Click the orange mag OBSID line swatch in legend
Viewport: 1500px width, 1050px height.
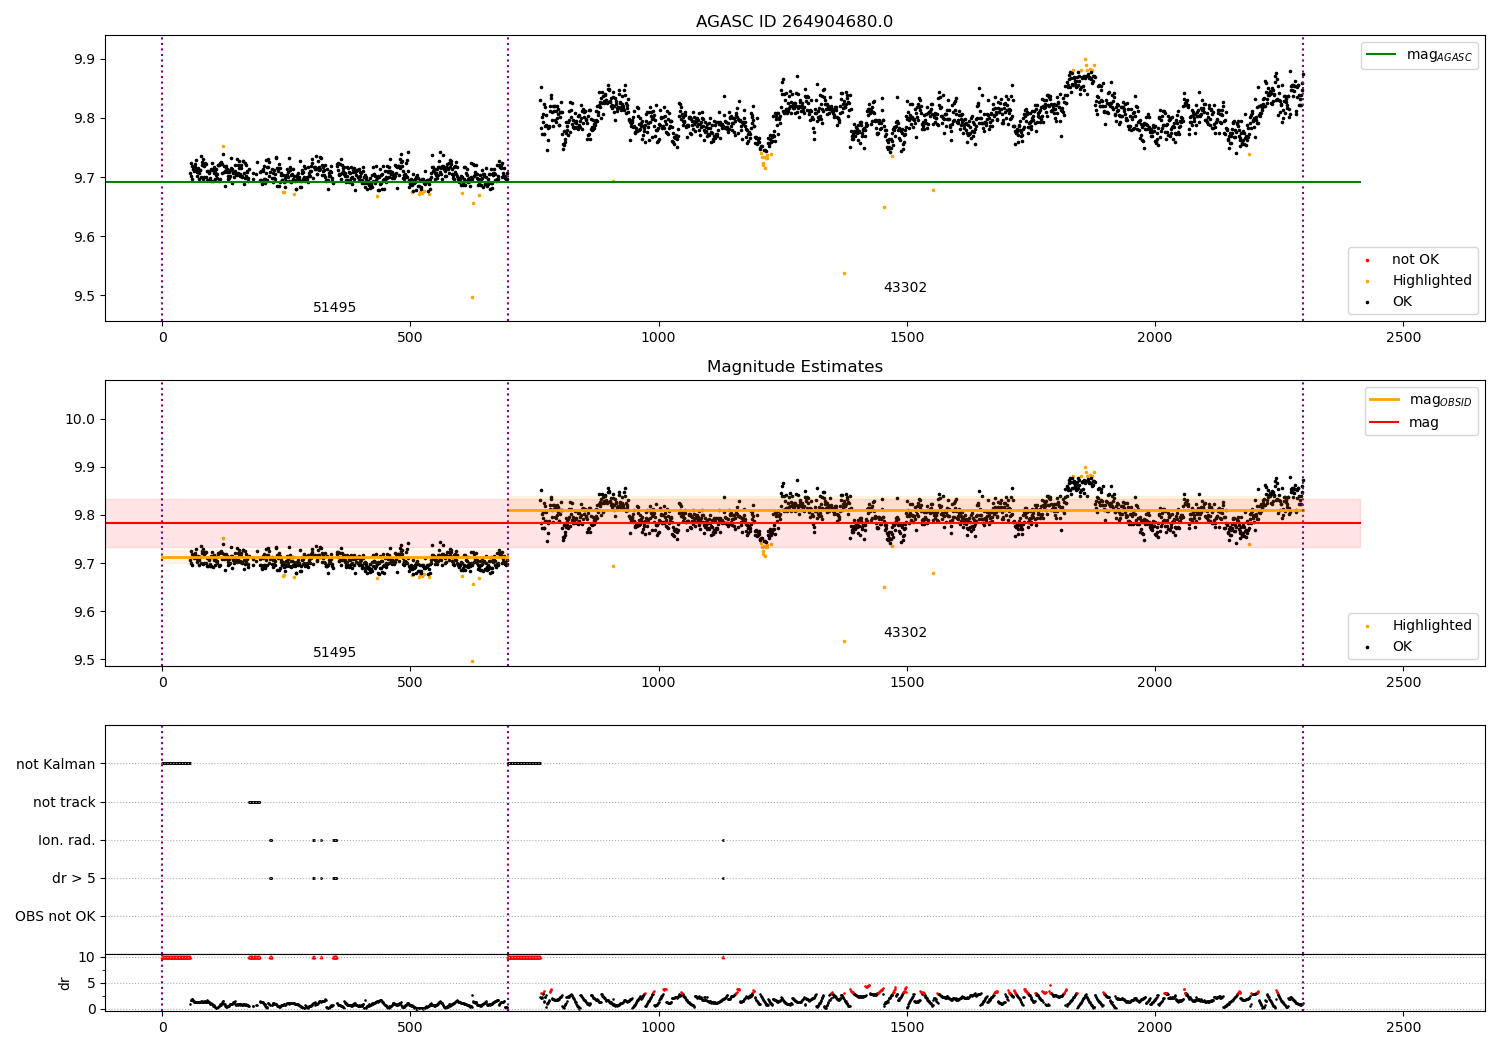tap(1384, 400)
